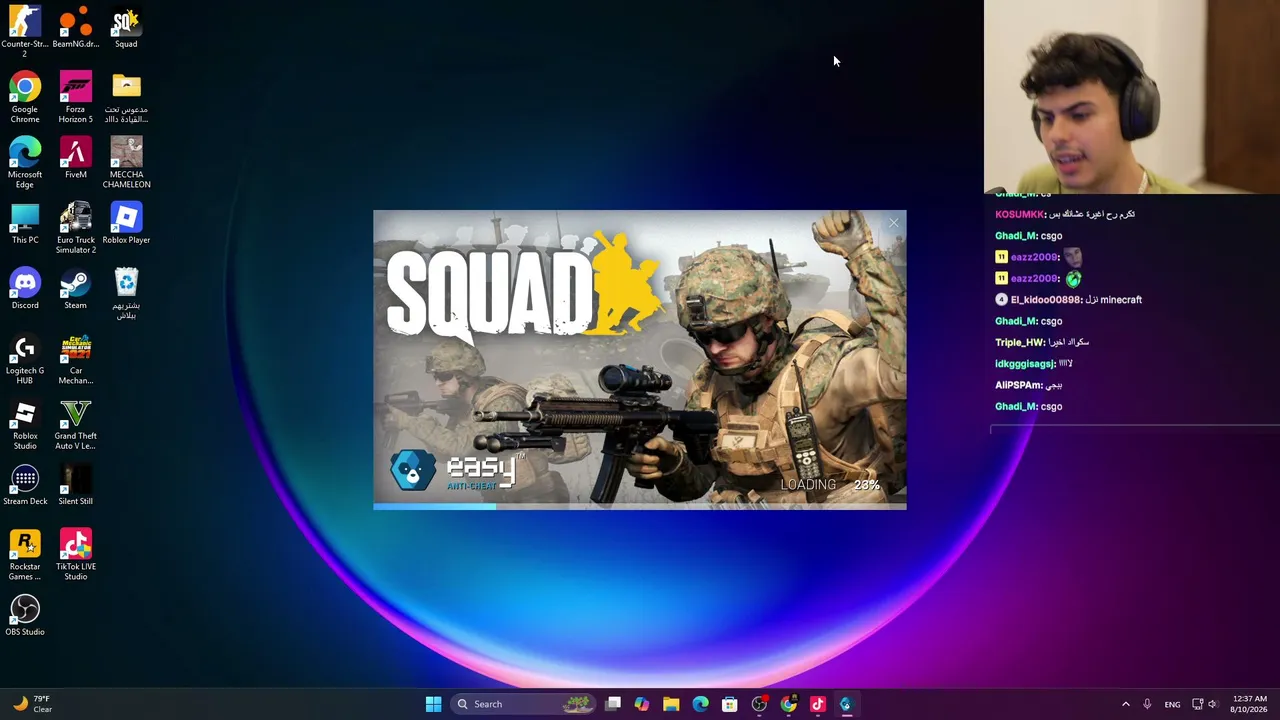Screen dimensions: 1280x720
Task: Click the chat username AliPSPAm
Action: [1018, 385]
